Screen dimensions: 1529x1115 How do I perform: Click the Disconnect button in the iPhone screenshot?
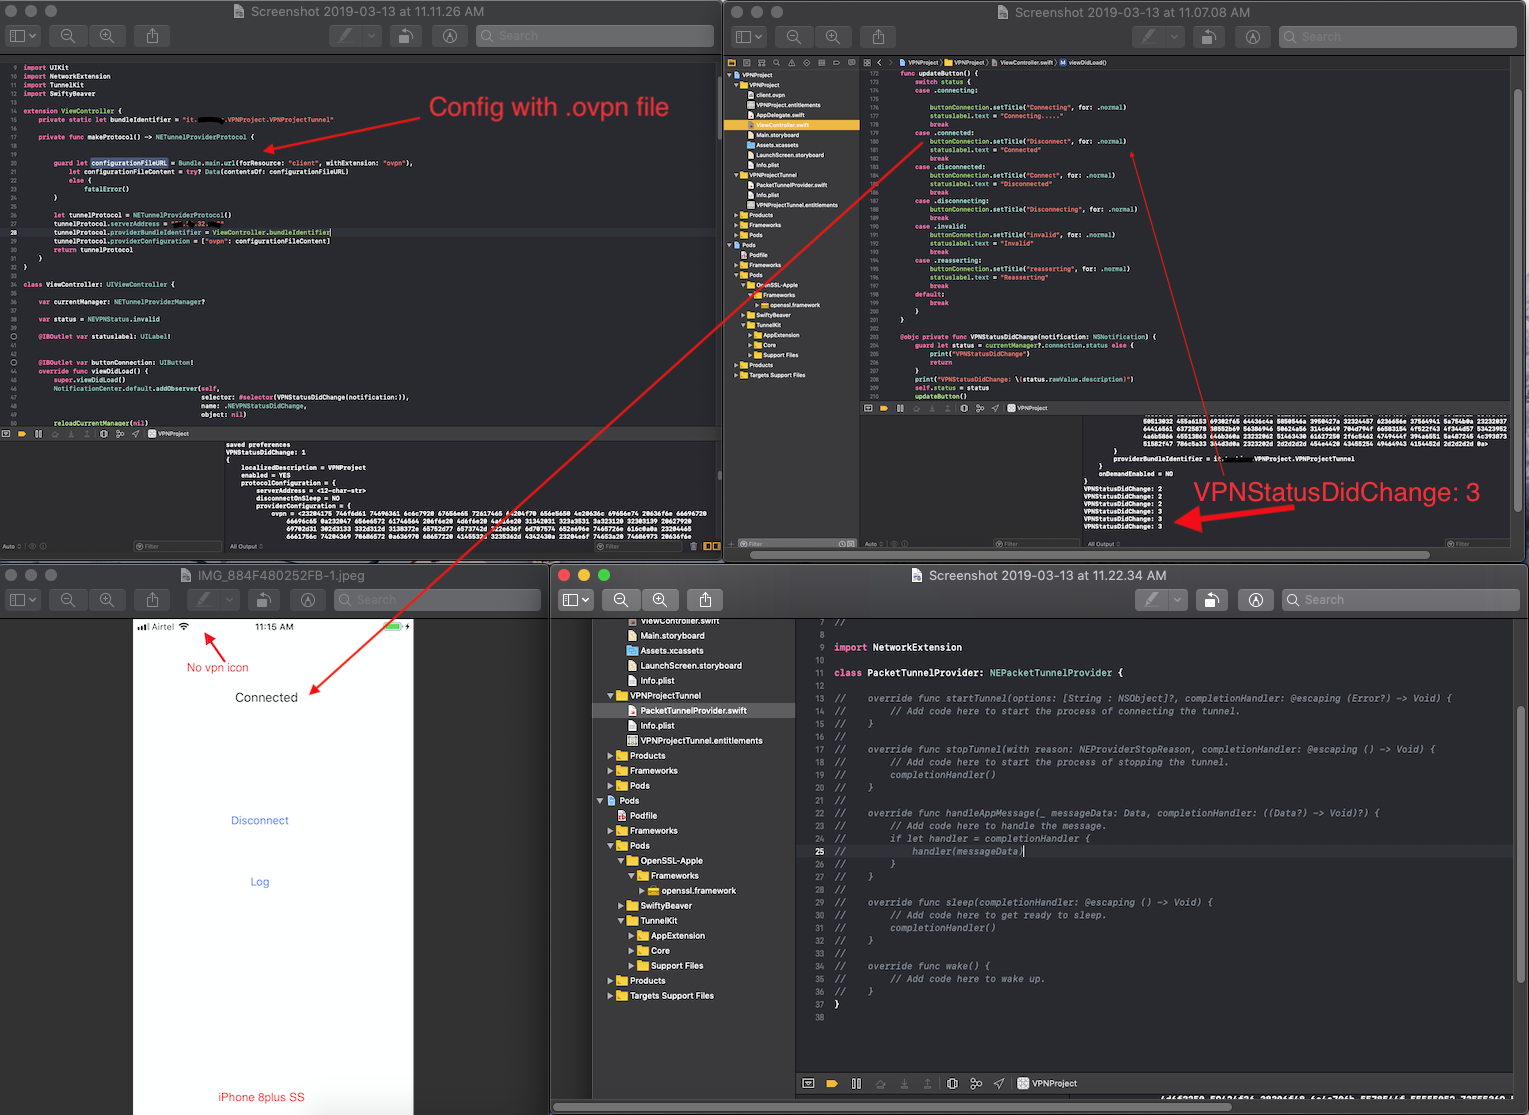260,821
